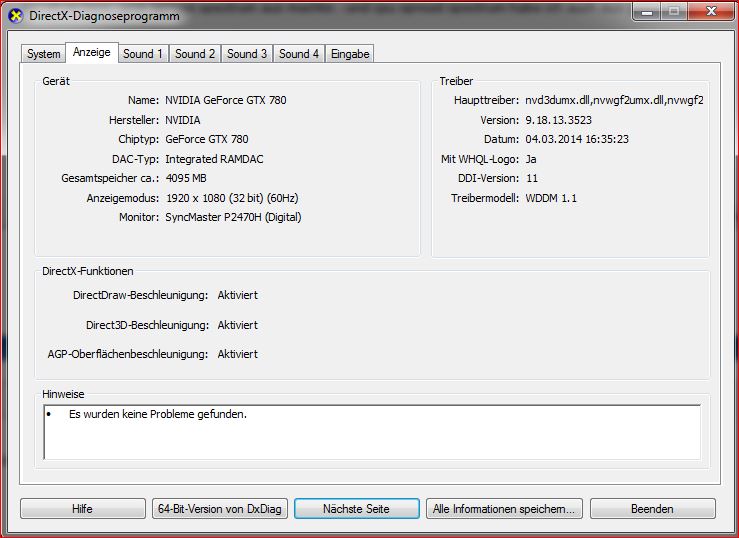The width and height of the screenshot is (739, 538).
Task: Click Beenden to exit
Action: point(652,509)
